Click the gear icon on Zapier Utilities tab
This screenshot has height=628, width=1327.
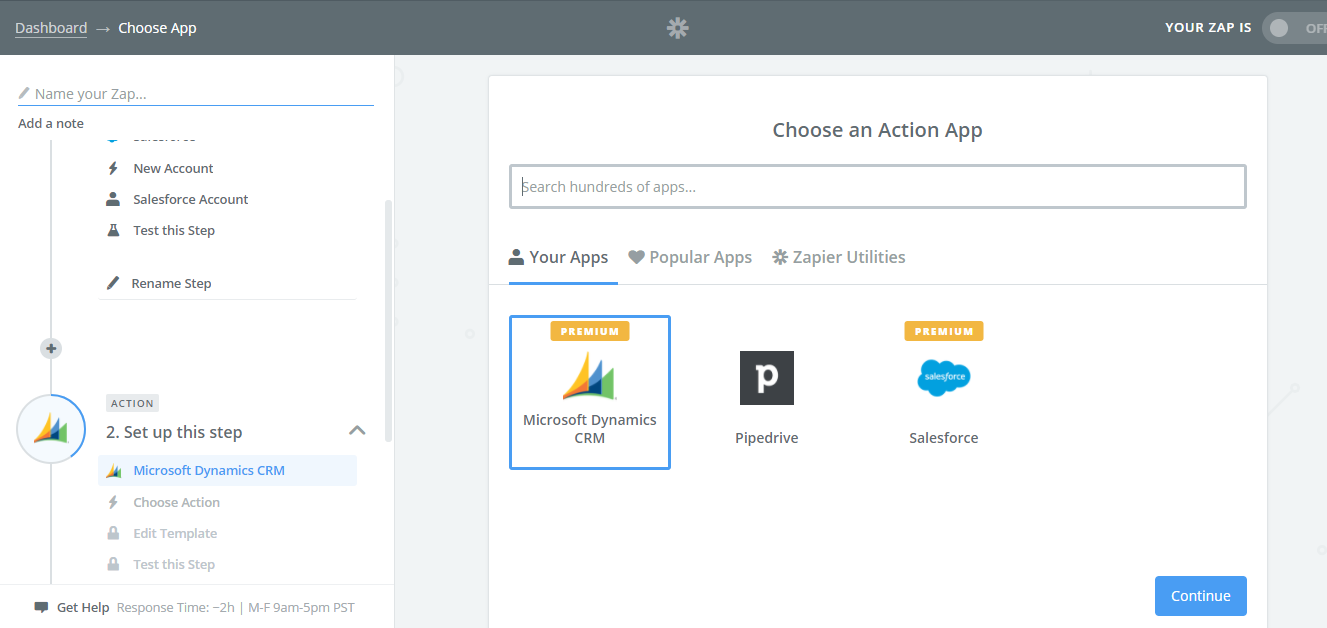pos(780,257)
